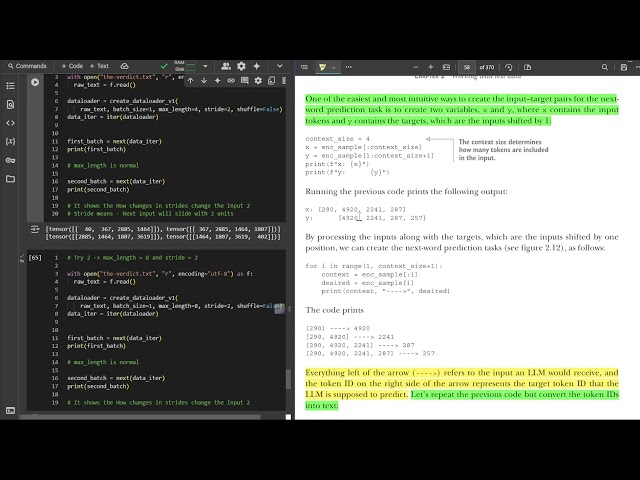Run the first code cell
The image size is (640, 480).
35,82
